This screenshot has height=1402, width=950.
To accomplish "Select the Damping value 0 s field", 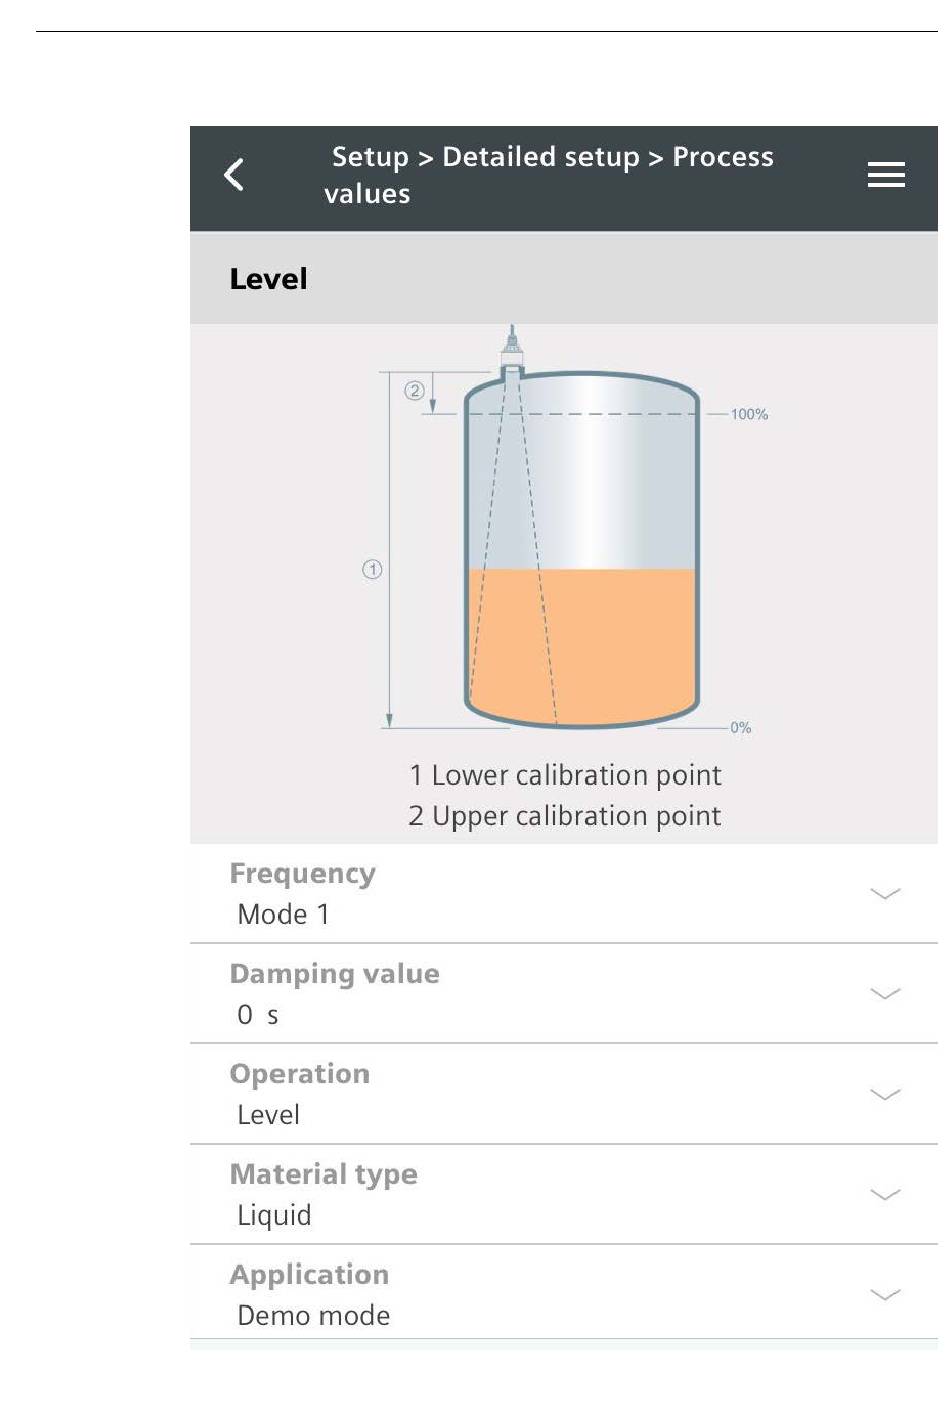I will coord(564,994).
